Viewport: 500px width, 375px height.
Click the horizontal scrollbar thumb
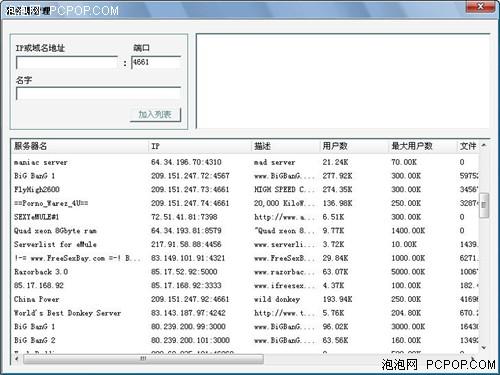tap(143, 359)
